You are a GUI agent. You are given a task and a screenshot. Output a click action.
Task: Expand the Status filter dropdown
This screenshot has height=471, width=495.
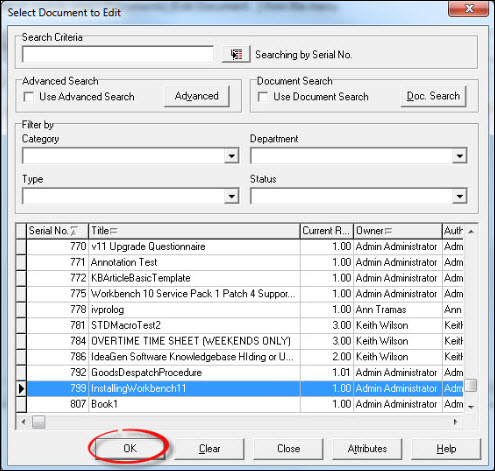[460, 196]
